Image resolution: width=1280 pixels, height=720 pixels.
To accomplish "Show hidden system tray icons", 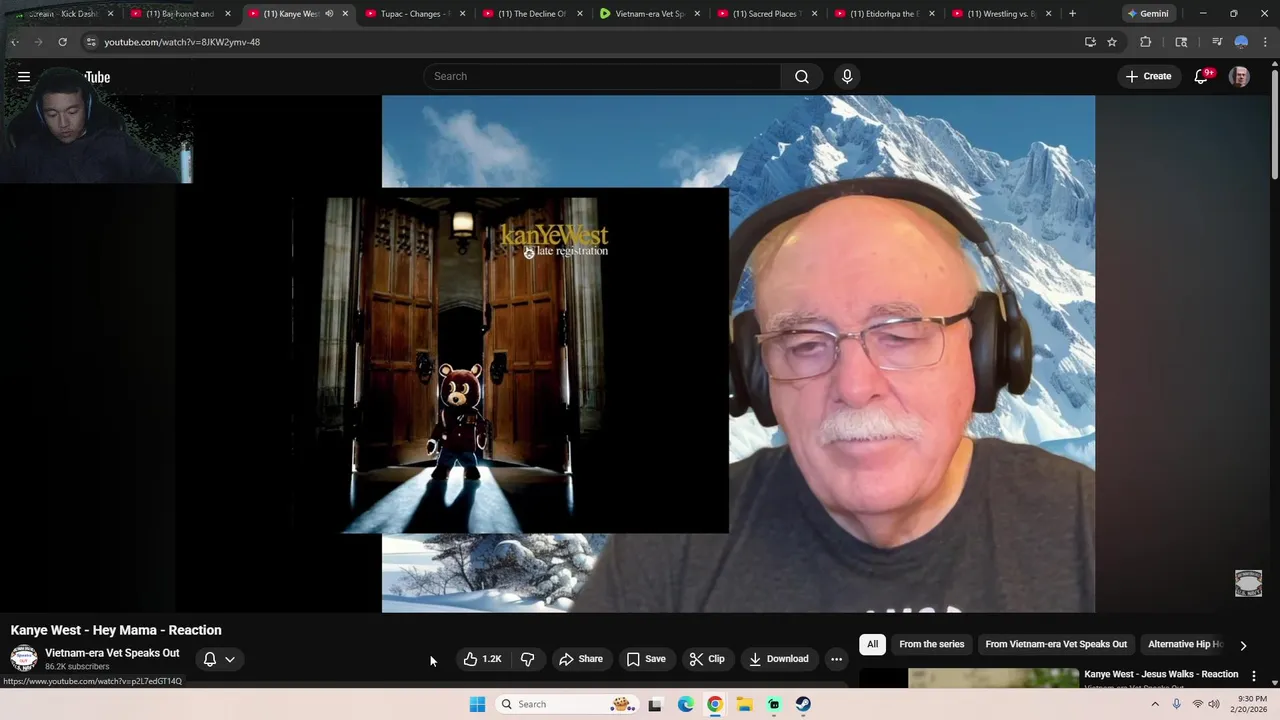I will 1155,704.
